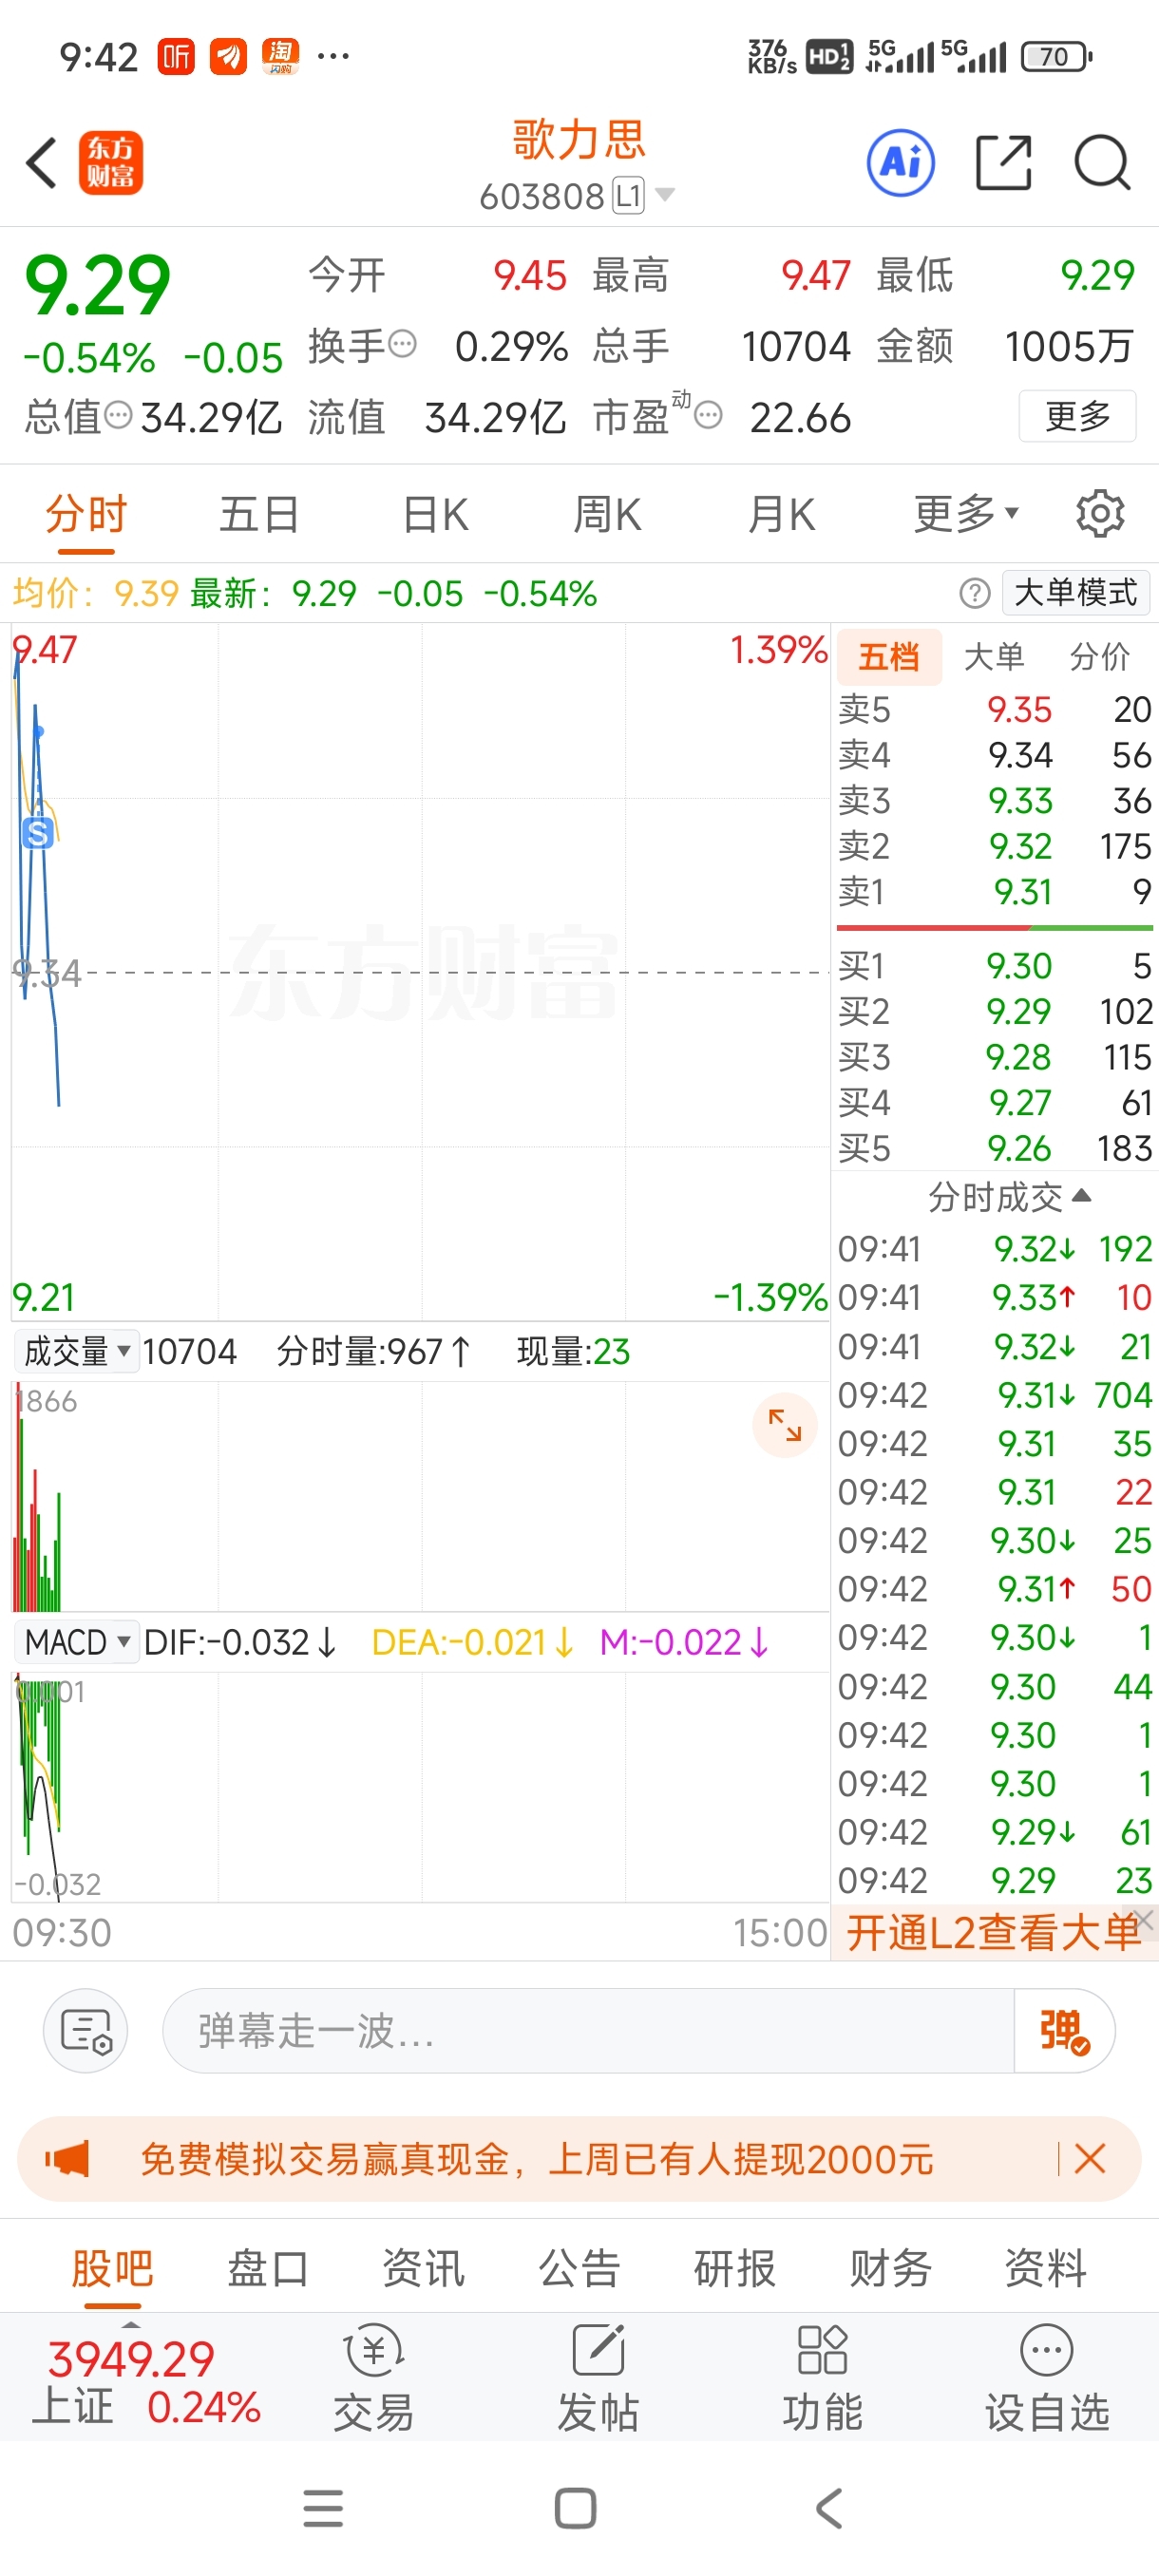Switch to the 分时 chart tab
Screen dimensions: 1159x2576
coord(86,514)
